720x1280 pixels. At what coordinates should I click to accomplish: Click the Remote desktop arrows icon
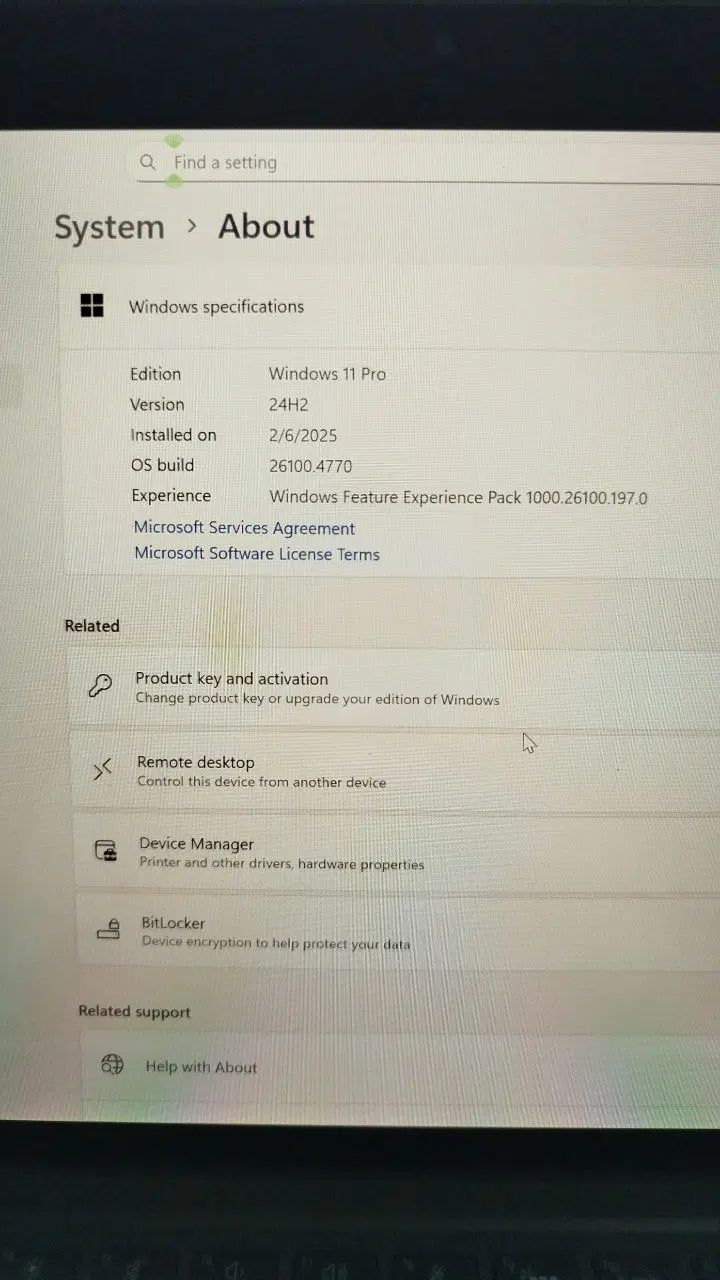tap(102, 769)
